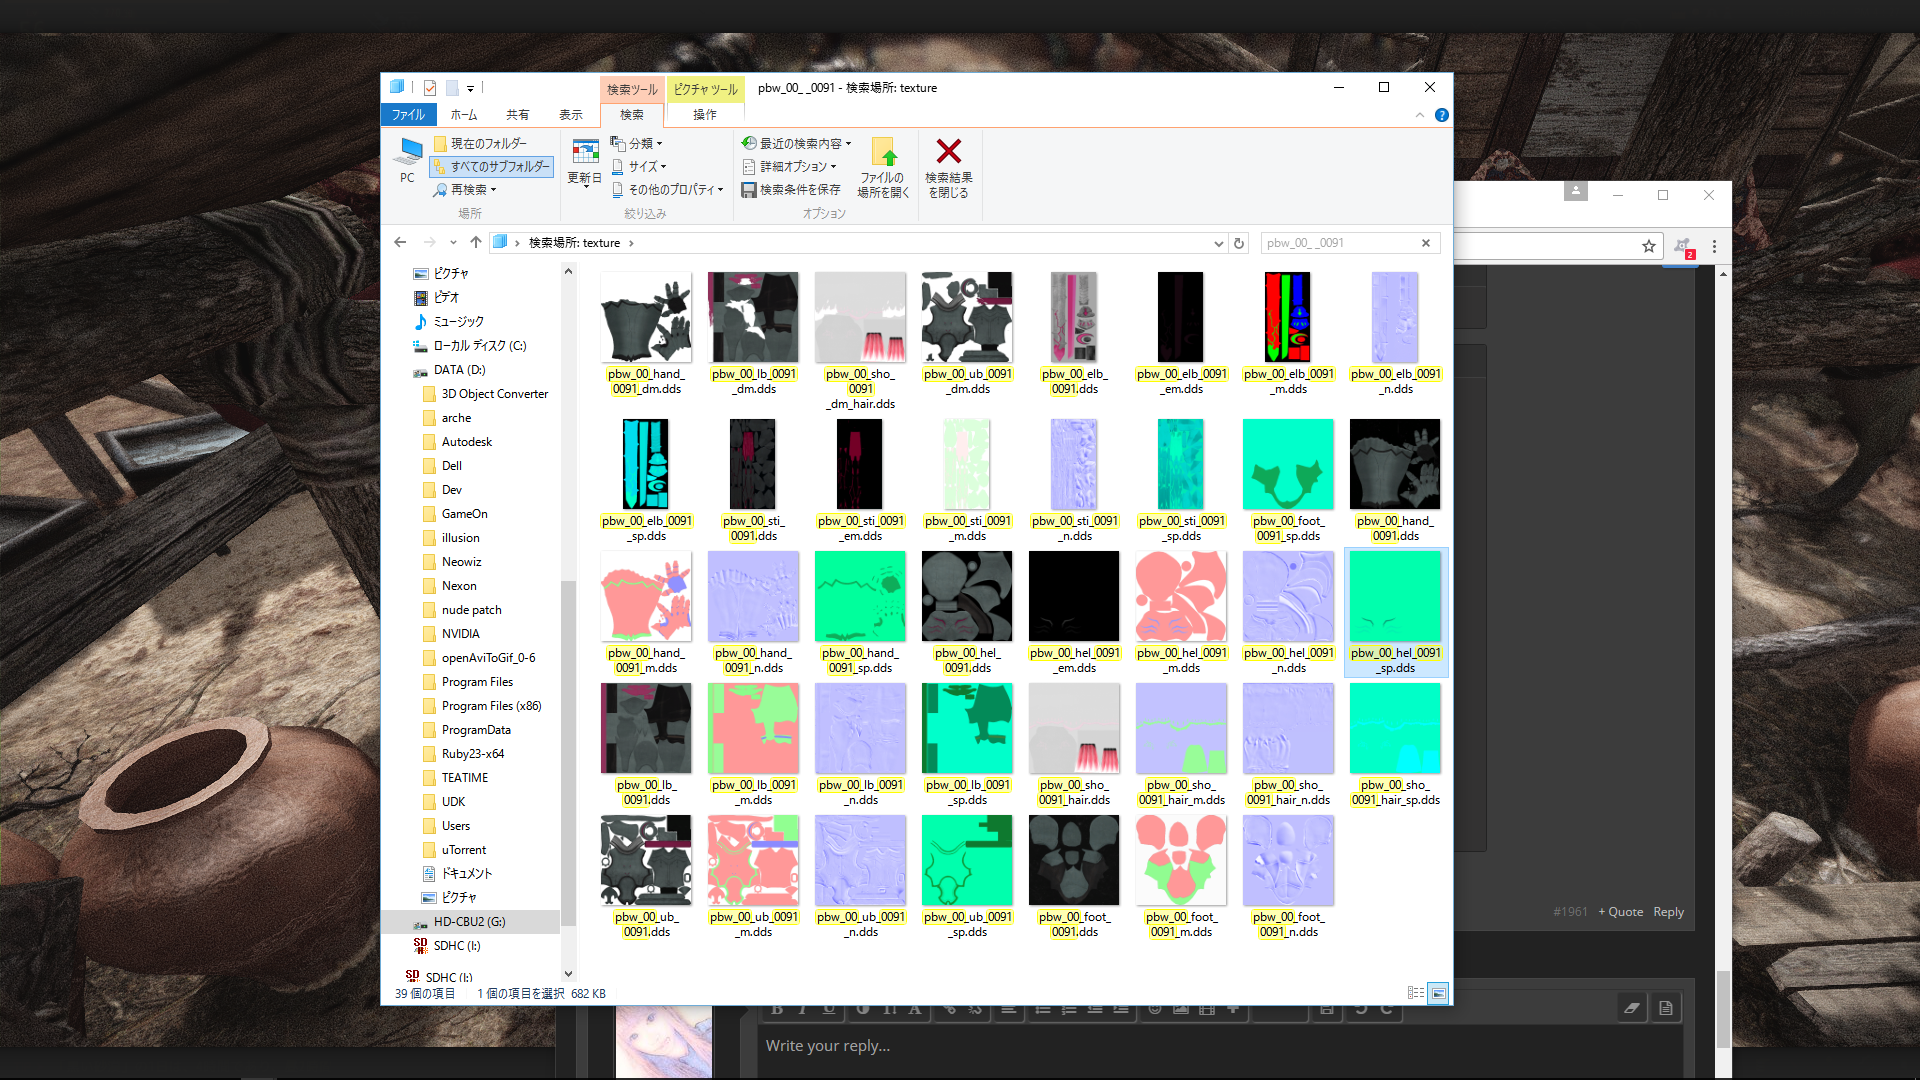Click the red X close search results icon
Screen dimensions: 1920x1080
click(948, 152)
